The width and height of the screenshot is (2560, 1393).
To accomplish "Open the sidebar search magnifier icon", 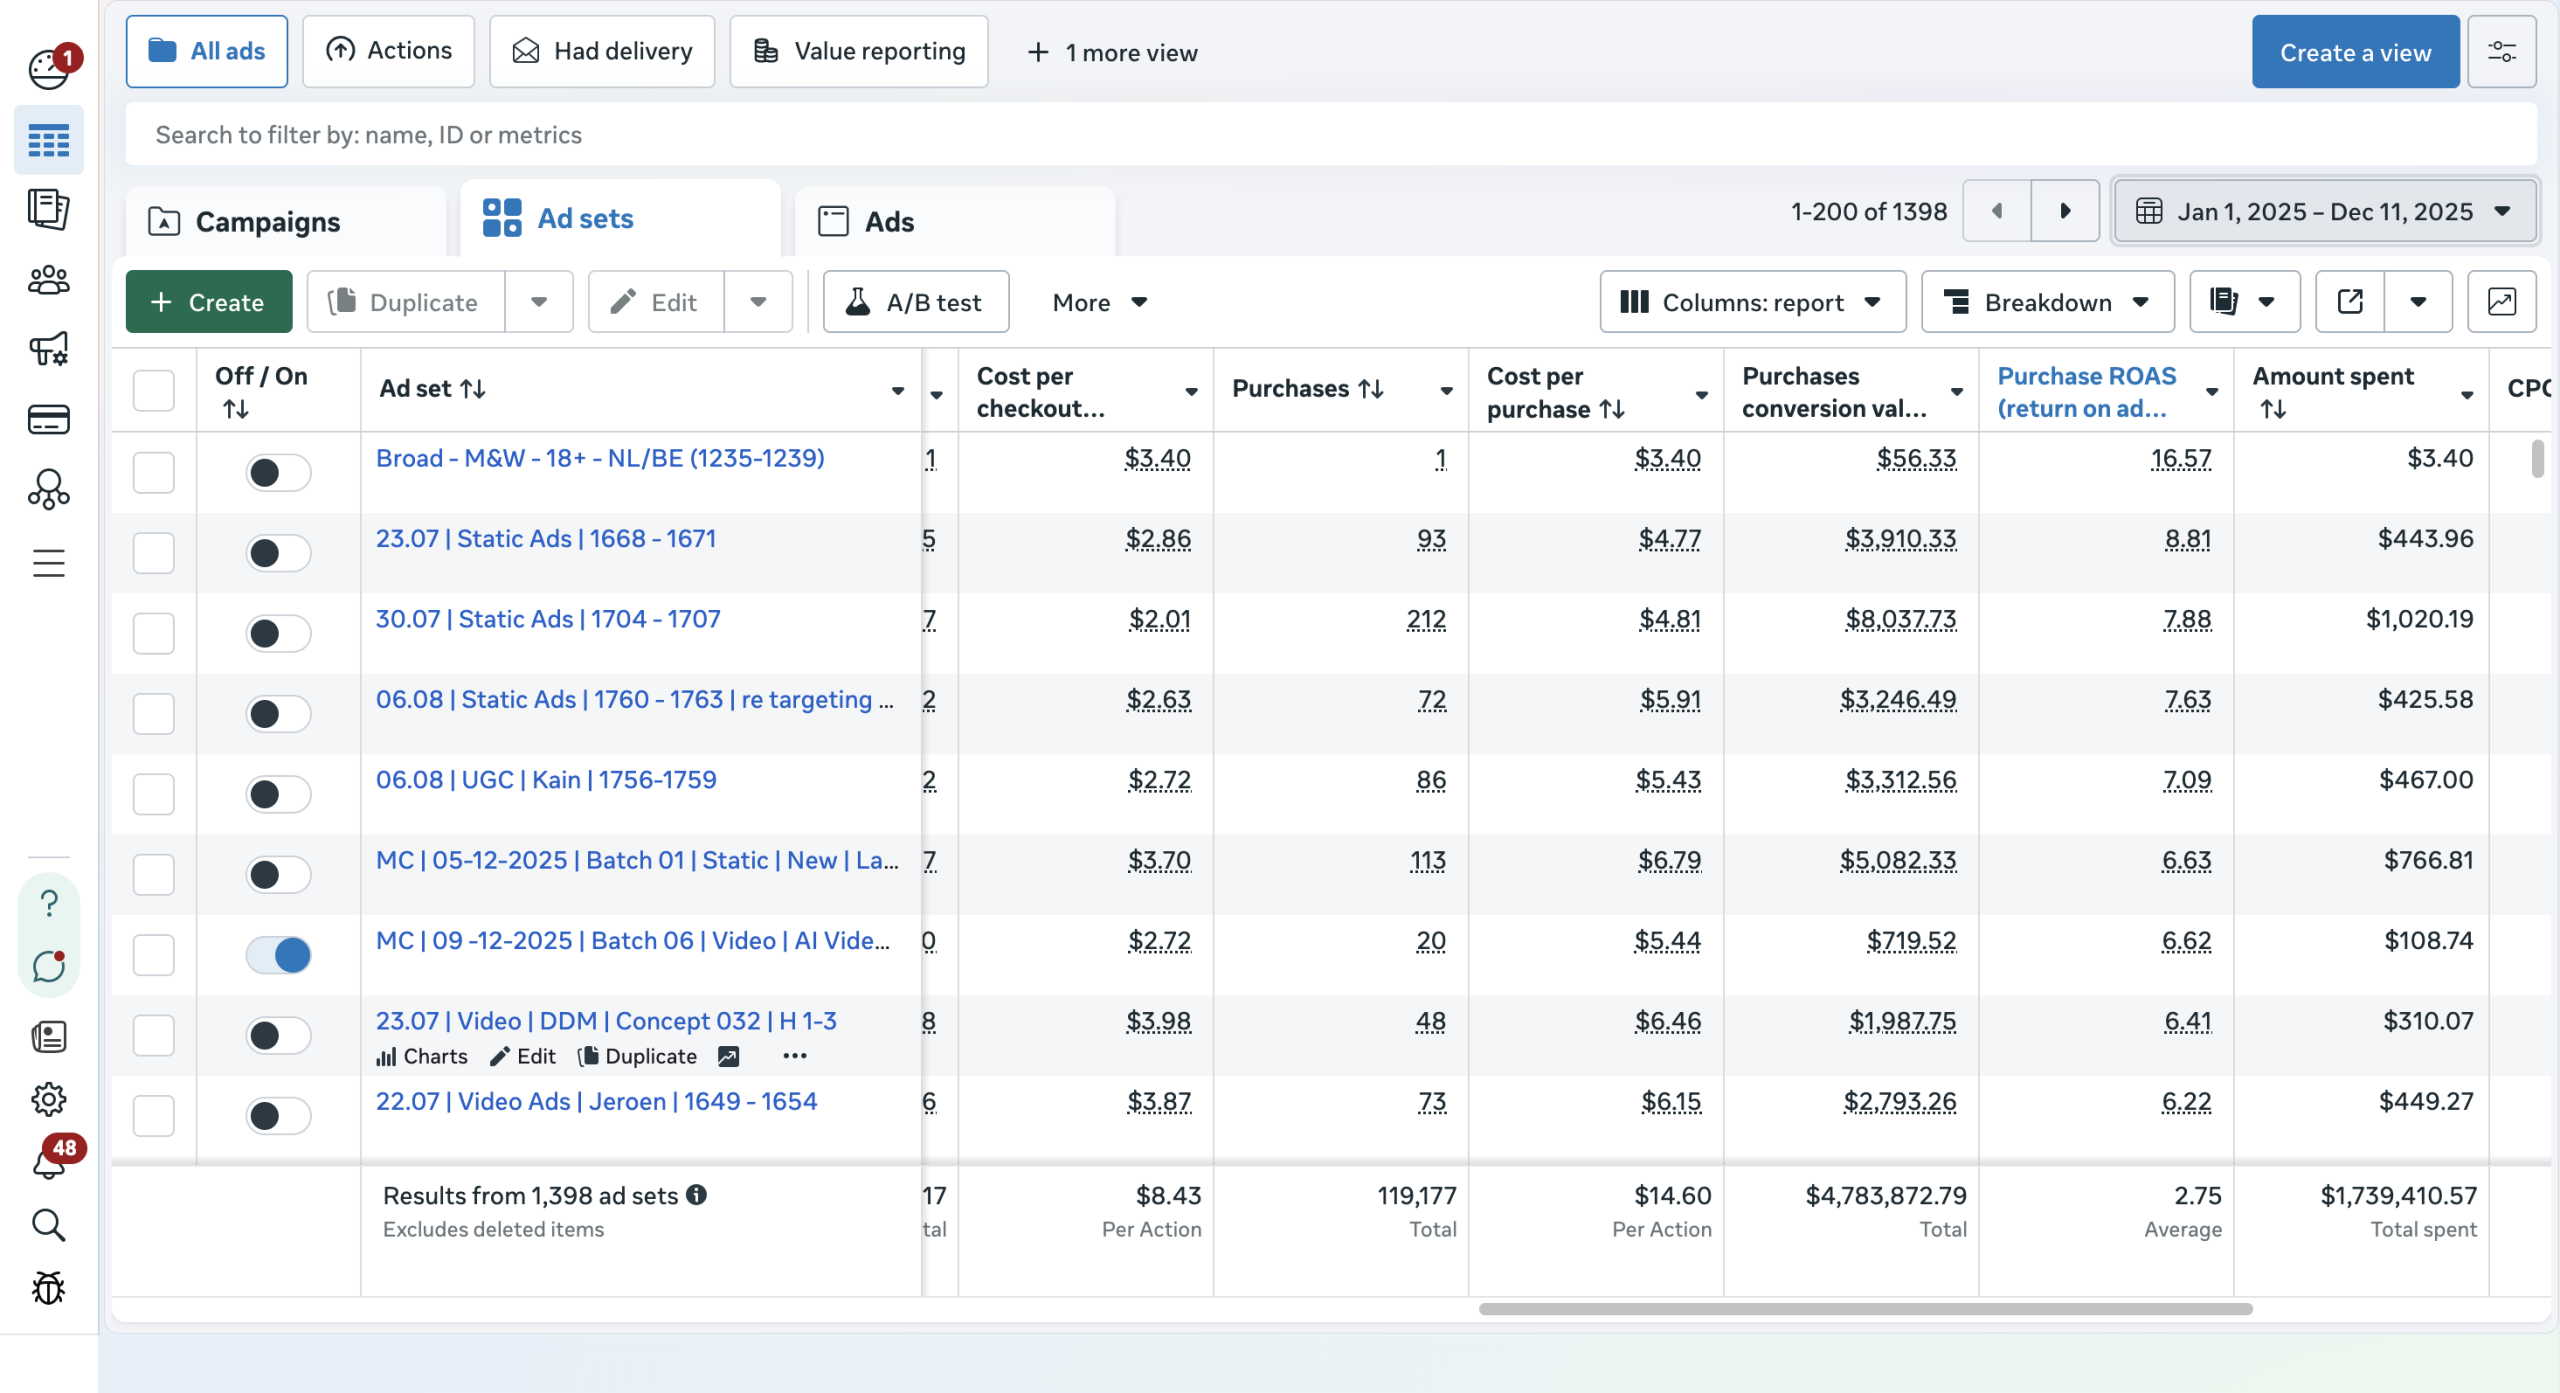I will pyautogui.click(x=48, y=1225).
